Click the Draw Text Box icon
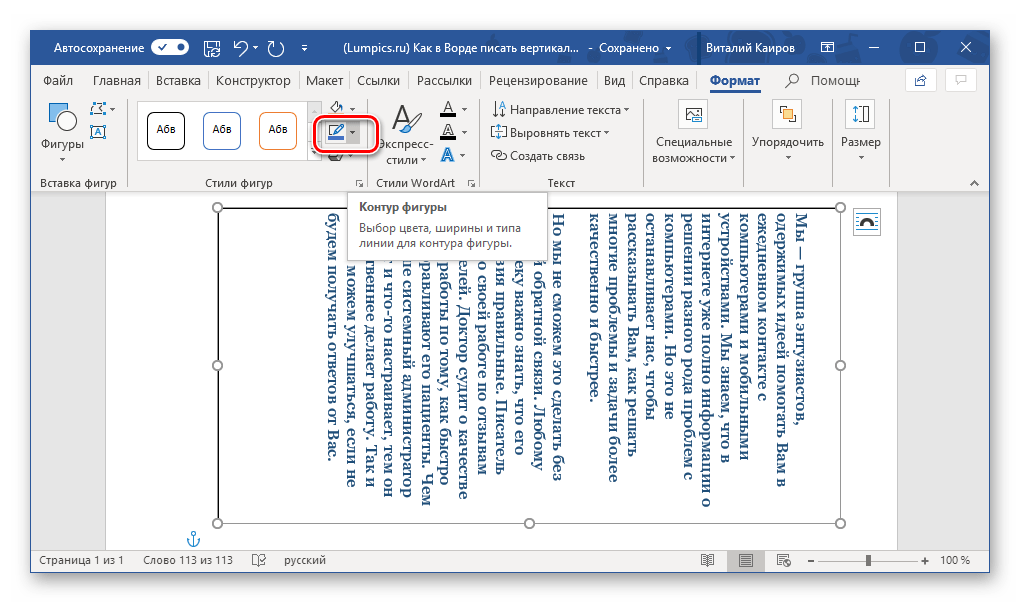Screen dimensions: 1020x603 98,132
